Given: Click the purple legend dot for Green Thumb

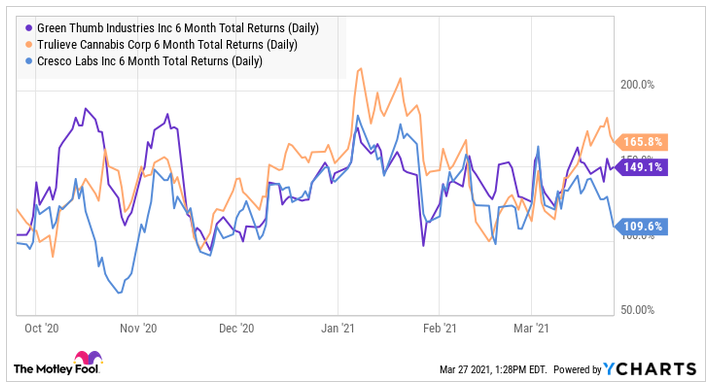Looking at the screenshot, I should 29,28.
